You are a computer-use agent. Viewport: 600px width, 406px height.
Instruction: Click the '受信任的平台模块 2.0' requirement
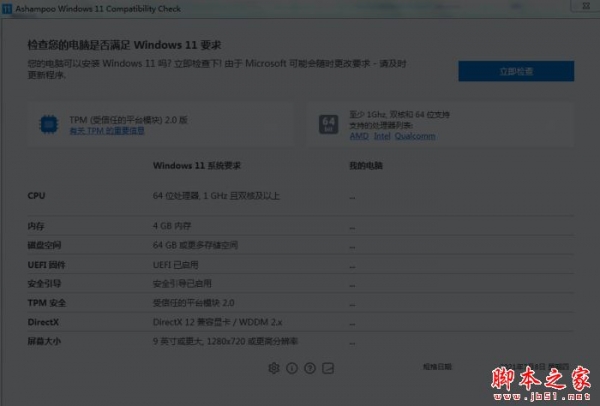coord(194,303)
